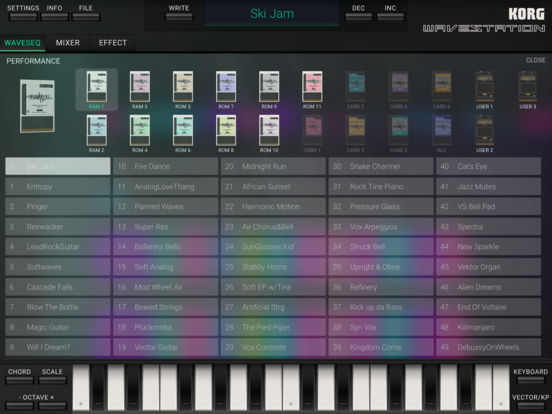Select performance 37 Kick up da Bass

pos(381,307)
